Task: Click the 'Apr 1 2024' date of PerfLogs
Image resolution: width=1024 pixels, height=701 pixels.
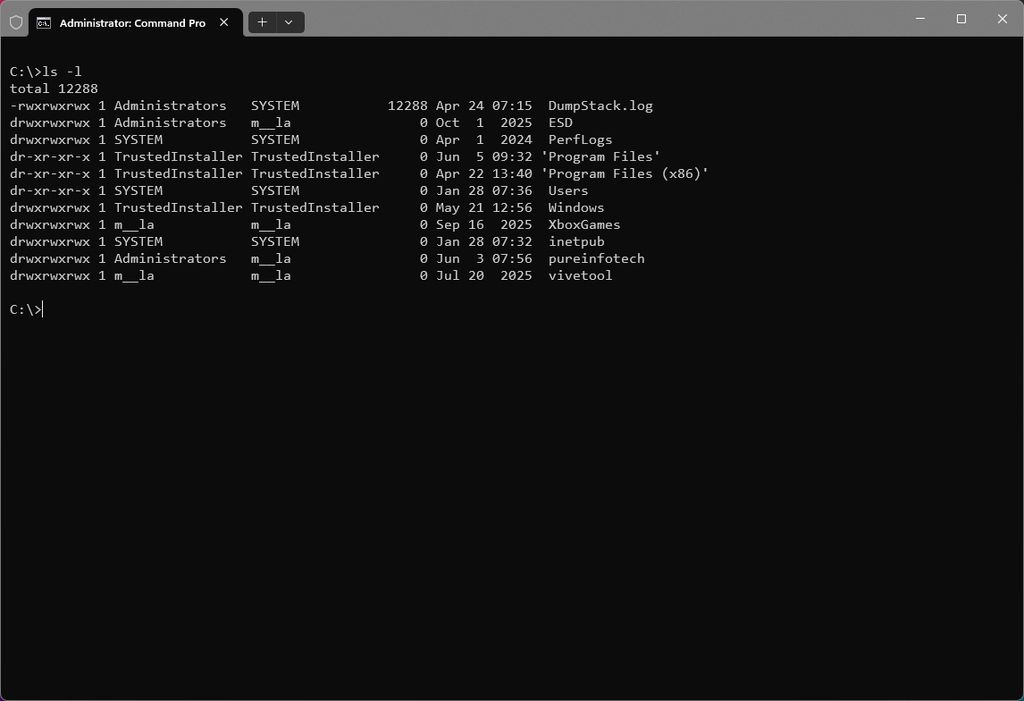Action: (484, 140)
